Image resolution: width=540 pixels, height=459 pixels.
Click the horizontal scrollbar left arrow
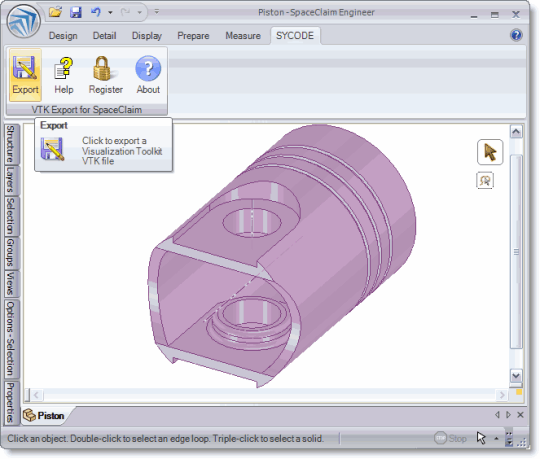coord(37,395)
